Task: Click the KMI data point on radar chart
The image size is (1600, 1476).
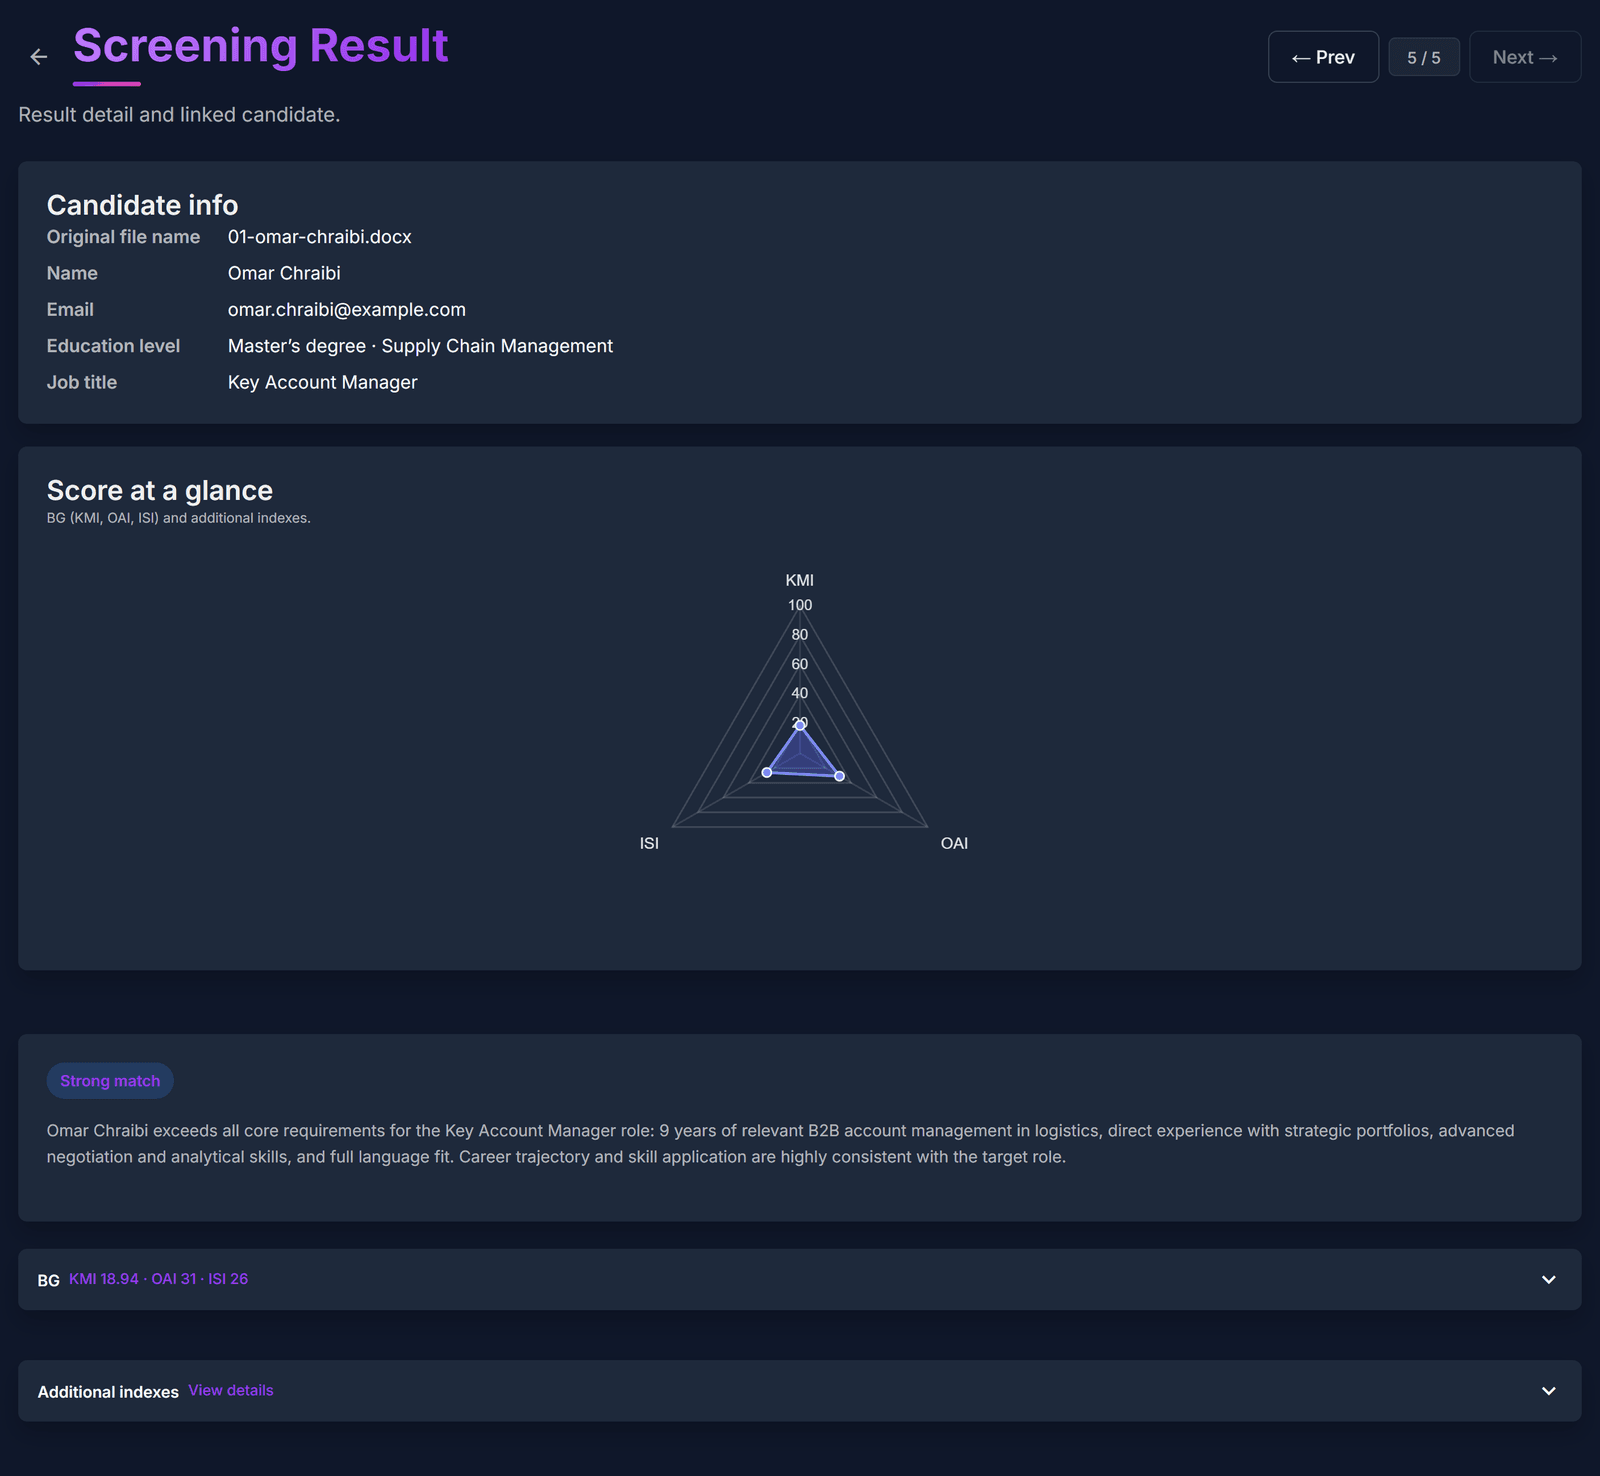Action: (800, 725)
